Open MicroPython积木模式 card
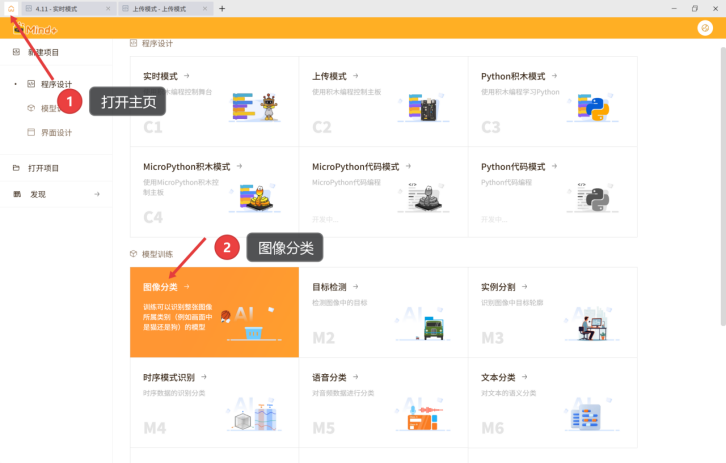Viewport: 726px width, 463px height. [213, 192]
